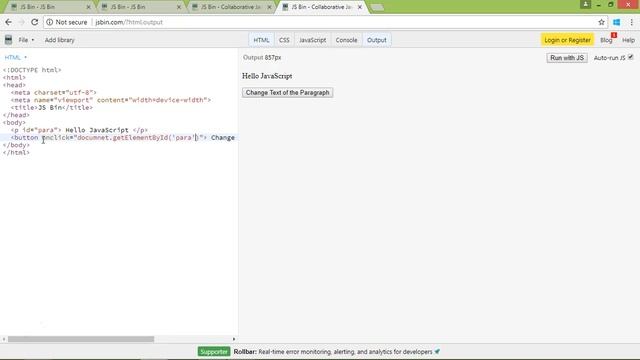Image resolution: width=640 pixels, height=360 pixels.
Task: Minimize the Chrome window
Action: point(598,4)
